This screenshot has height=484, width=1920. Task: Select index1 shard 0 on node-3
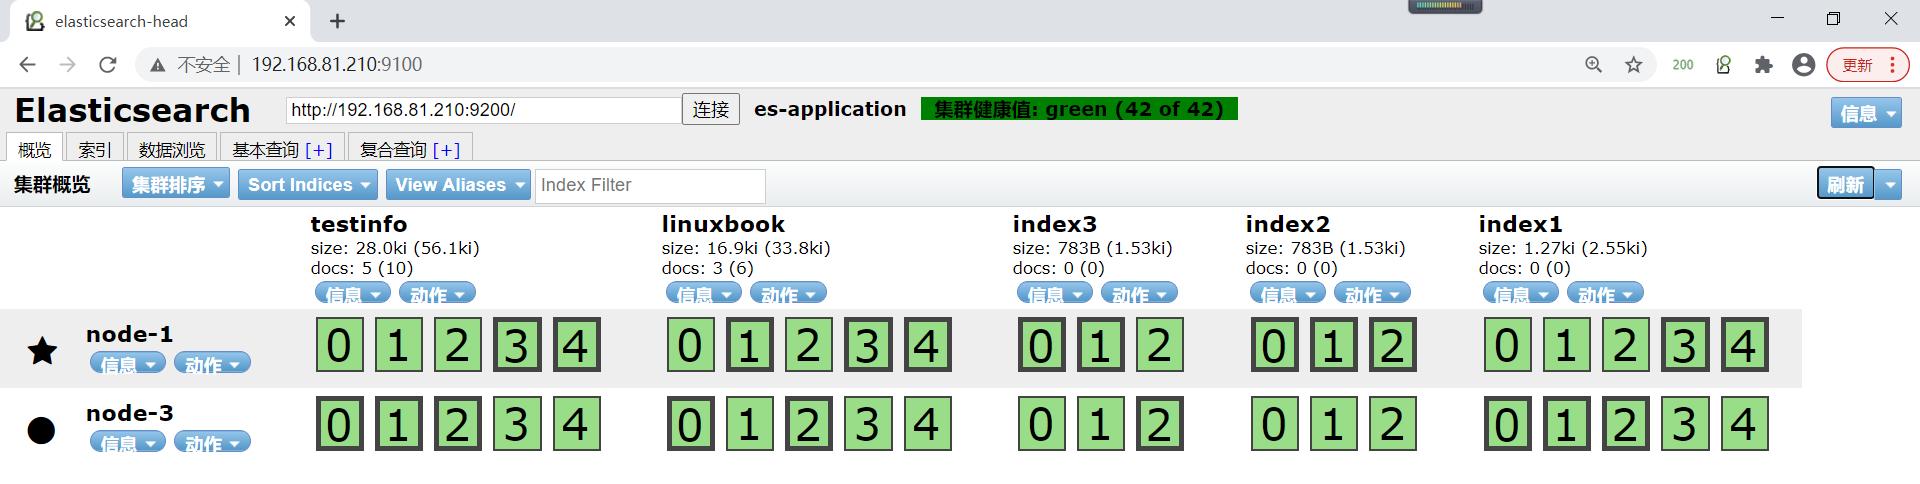point(1507,424)
